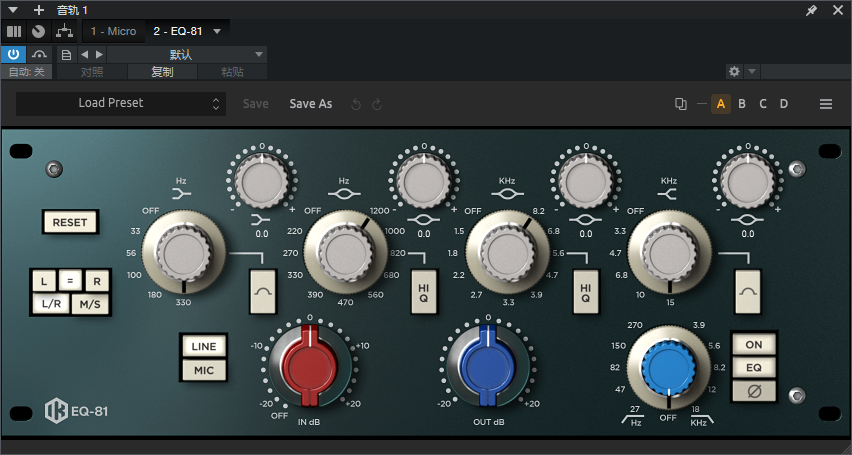This screenshot has height=455, width=852.
Task: Click Save As
Action: pyautogui.click(x=311, y=104)
